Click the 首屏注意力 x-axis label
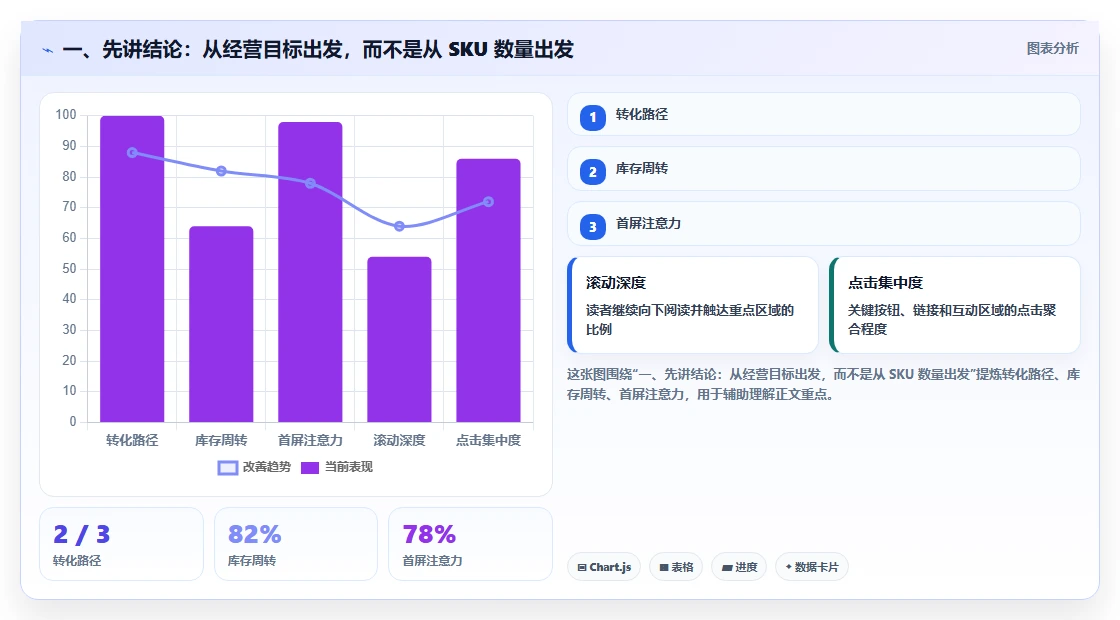The width and height of the screenshot is (1120, 620). 310,440
